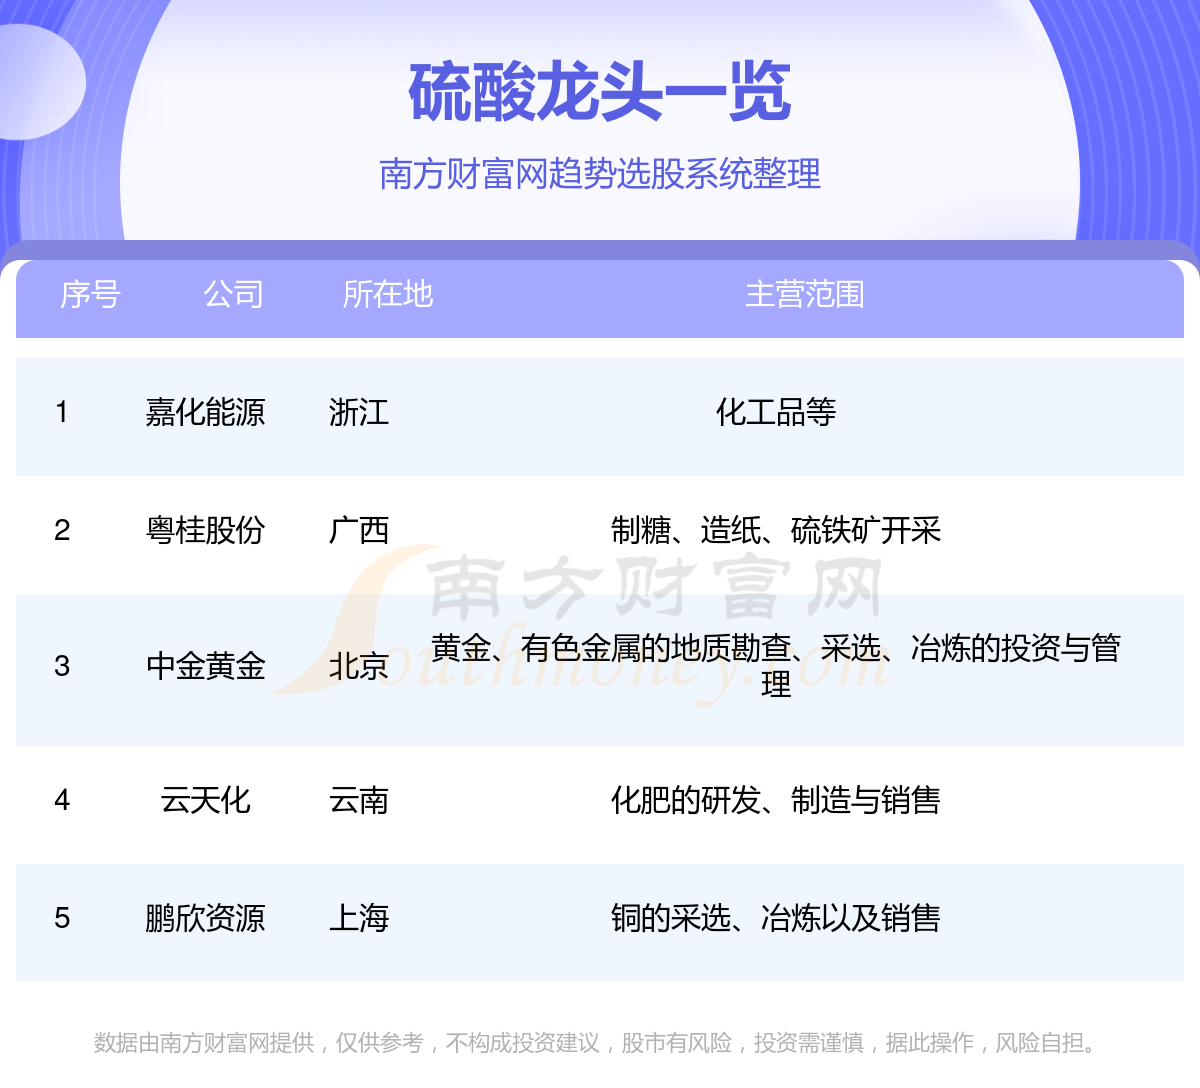Click scope 铜的采选、冶炼以及销售
This screenshot has width=1200, height=1088.
(x=776, y=918)
